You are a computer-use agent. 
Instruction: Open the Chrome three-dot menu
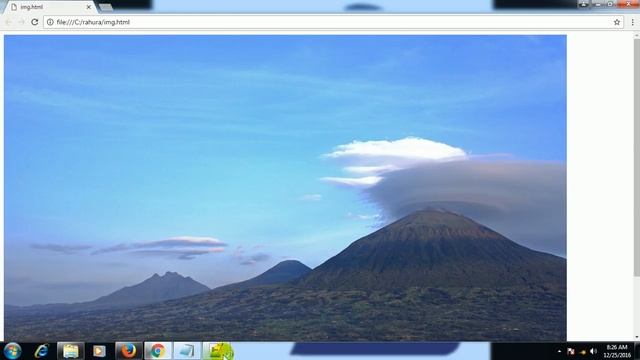click(x=633, y=22)
